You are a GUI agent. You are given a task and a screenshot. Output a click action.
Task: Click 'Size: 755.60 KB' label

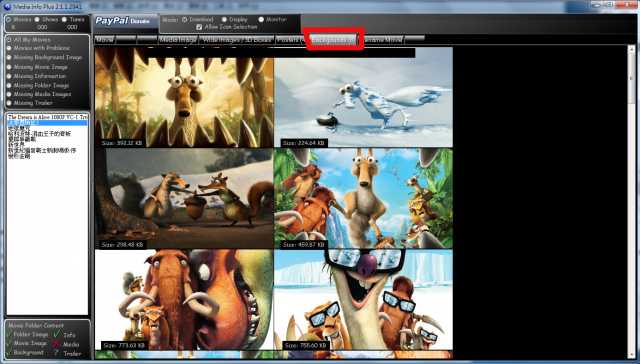[306, 345]
